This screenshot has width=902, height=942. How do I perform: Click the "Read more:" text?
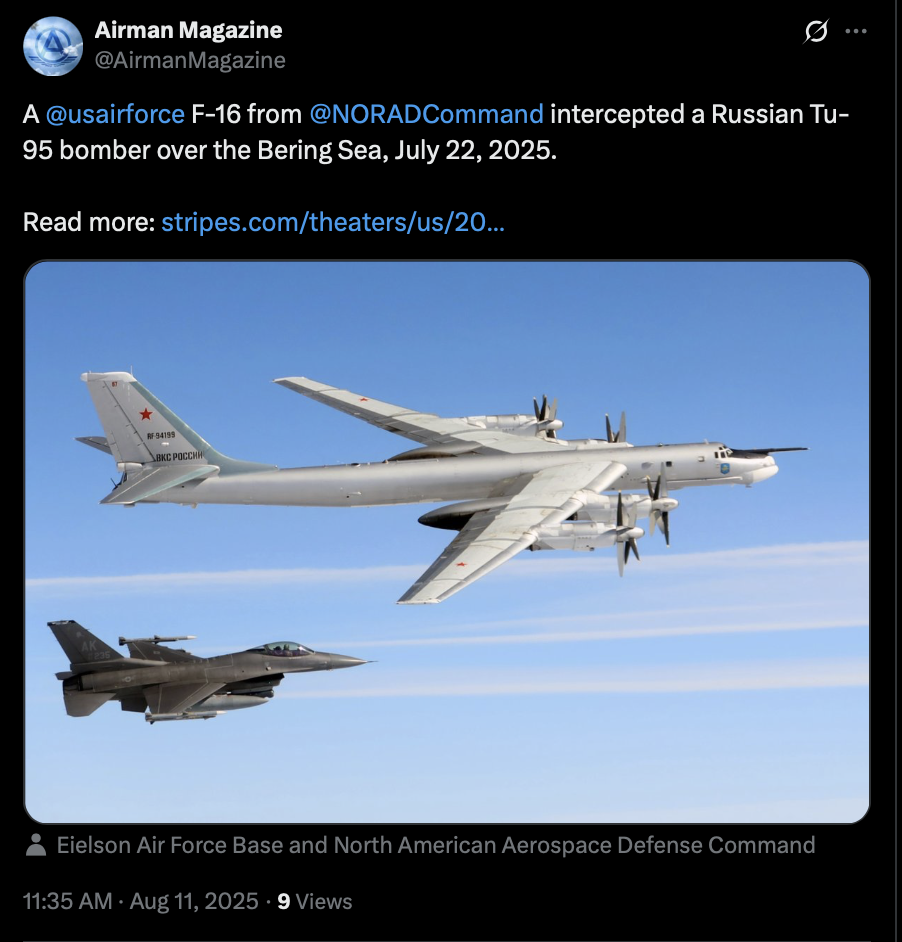[89, 222]
